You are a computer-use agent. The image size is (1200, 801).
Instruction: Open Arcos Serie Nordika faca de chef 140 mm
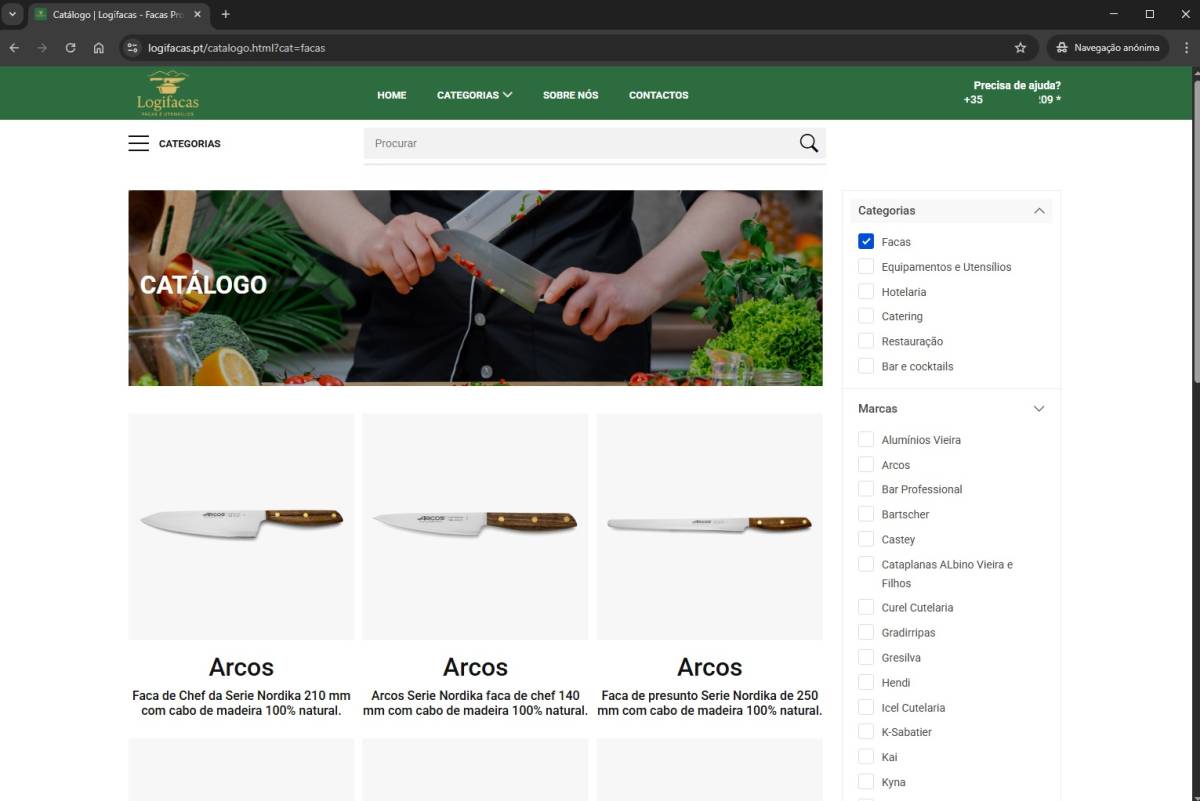[x=475, y=703]
